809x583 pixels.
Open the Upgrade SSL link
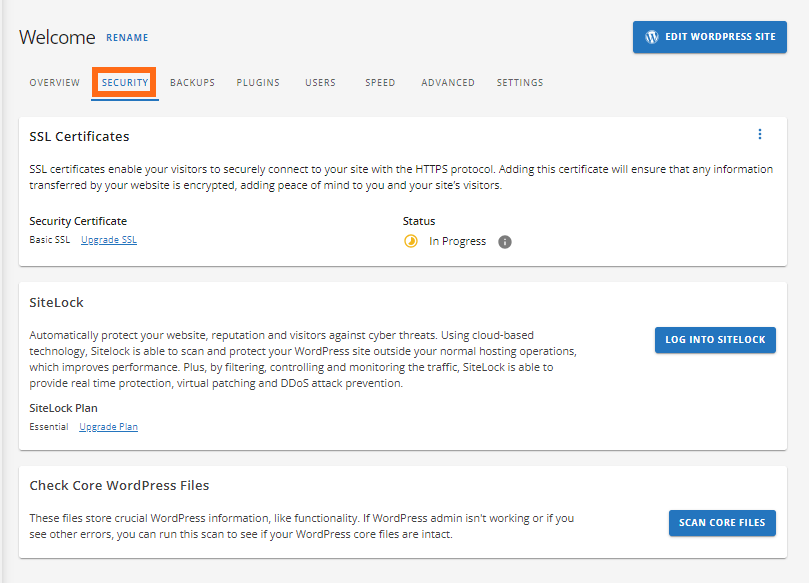pos(108,239)
